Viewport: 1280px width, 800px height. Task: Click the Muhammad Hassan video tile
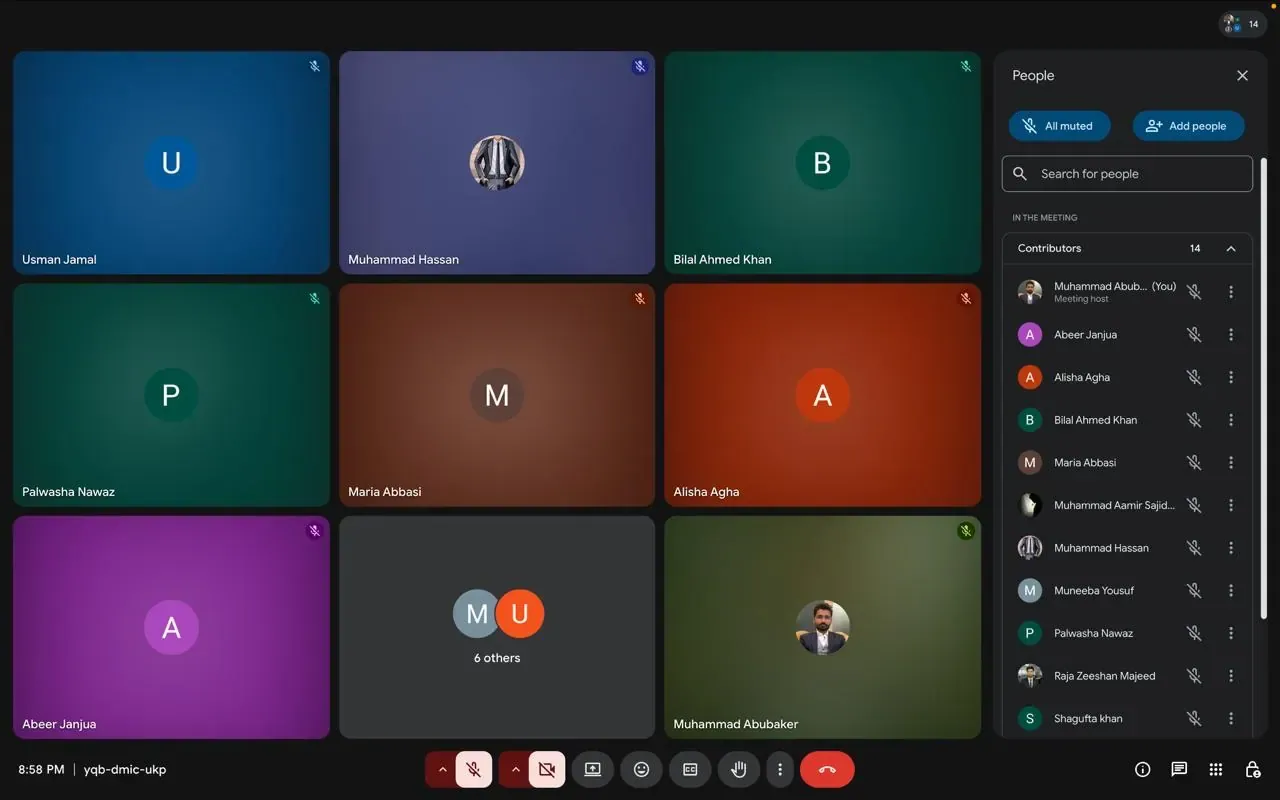(497, 163)
